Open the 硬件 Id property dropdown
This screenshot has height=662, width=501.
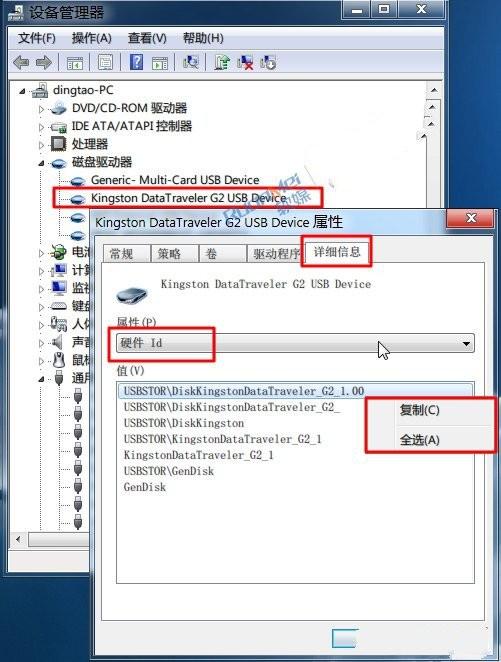[x=295, y=343]
